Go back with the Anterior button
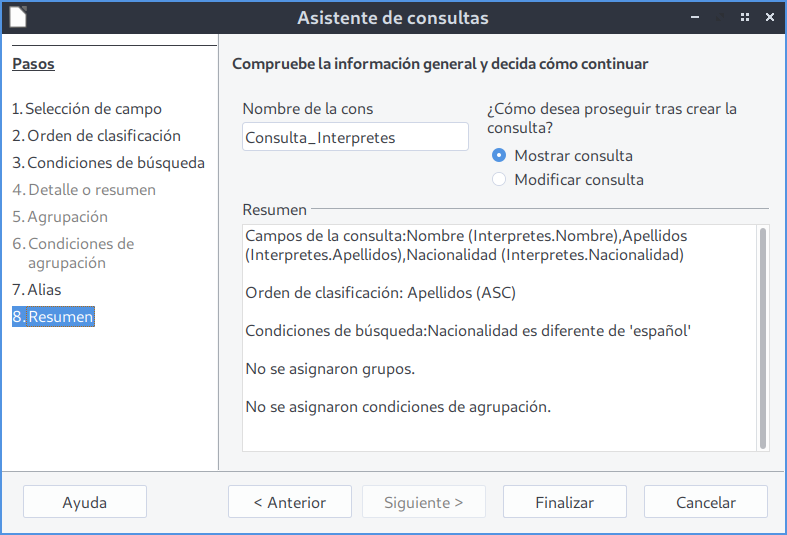Screen dimensions: 787x535 (290, 503)
